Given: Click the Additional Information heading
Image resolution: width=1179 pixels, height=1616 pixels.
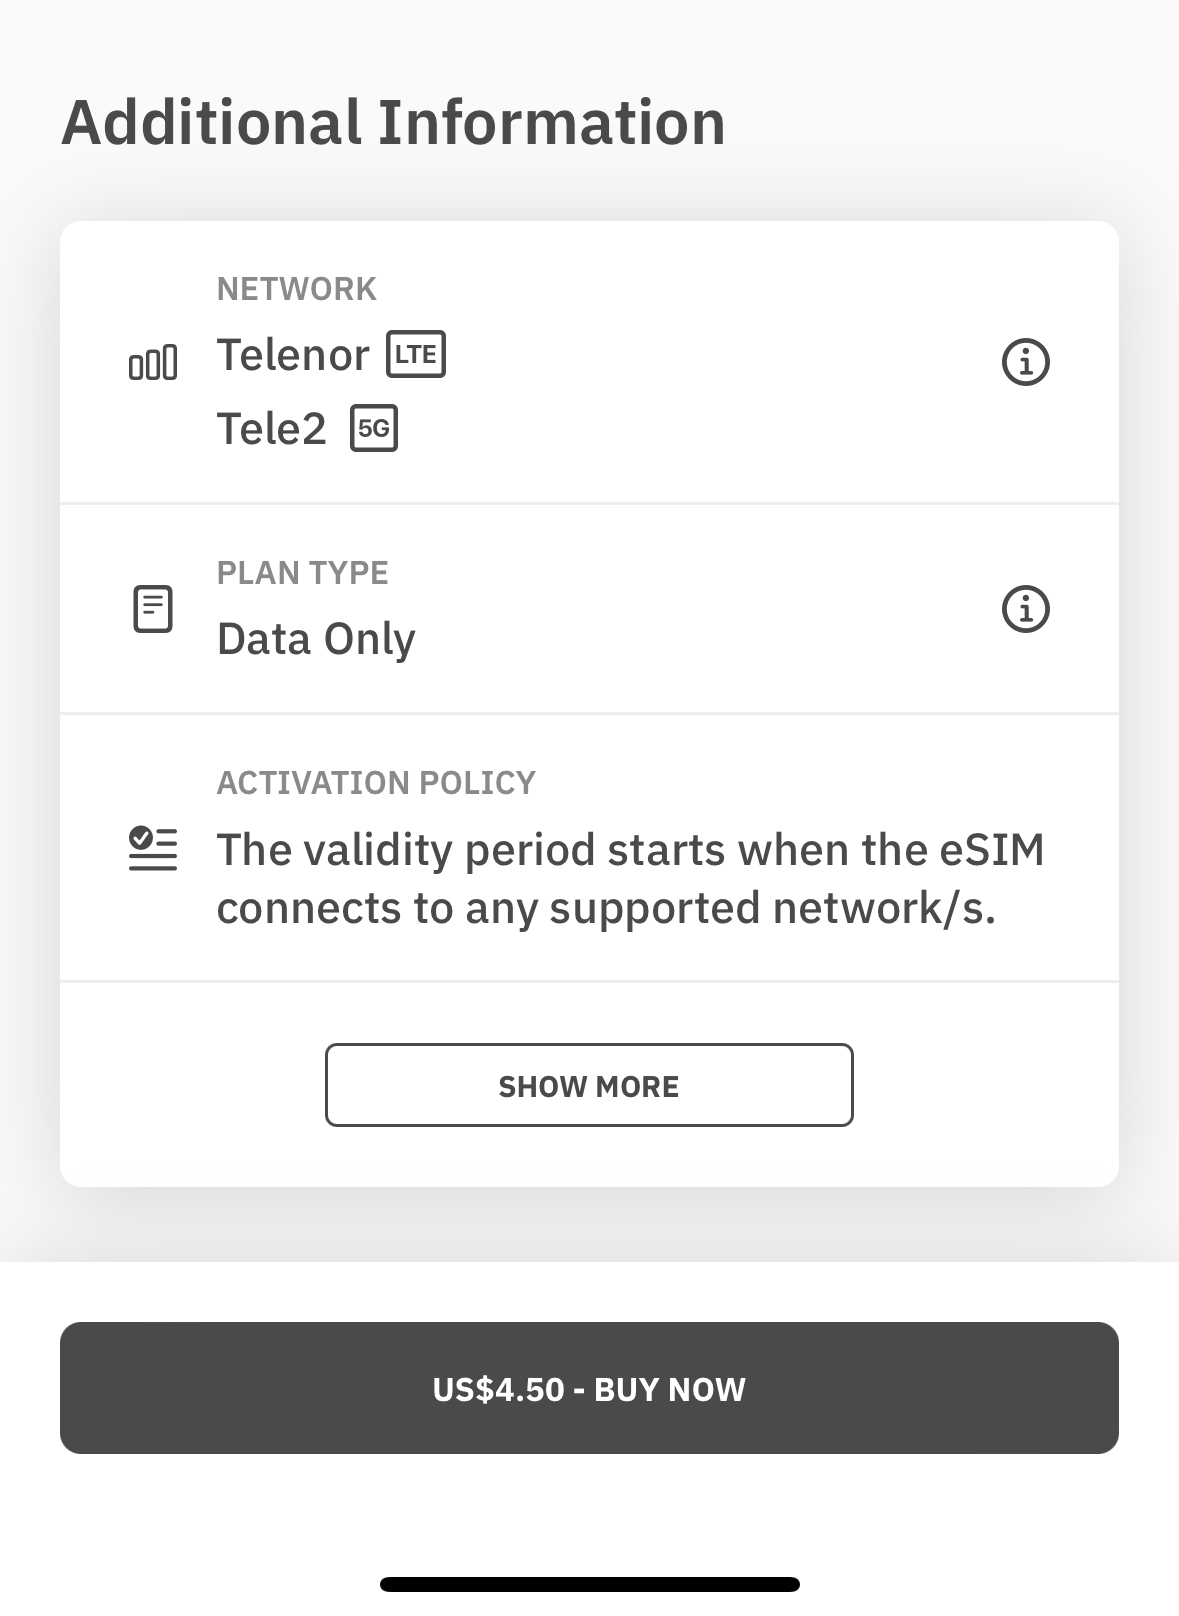Looking at the screenshot, I should point(394,123).
